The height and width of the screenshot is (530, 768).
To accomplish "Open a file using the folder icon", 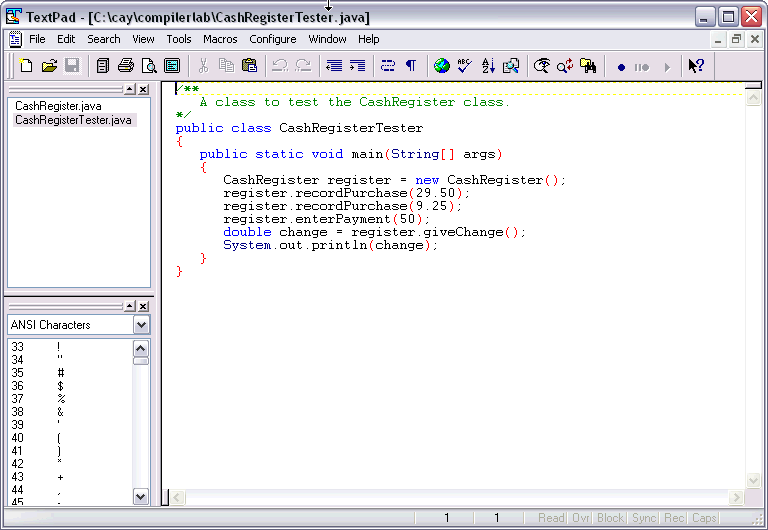I will (49, 66).
